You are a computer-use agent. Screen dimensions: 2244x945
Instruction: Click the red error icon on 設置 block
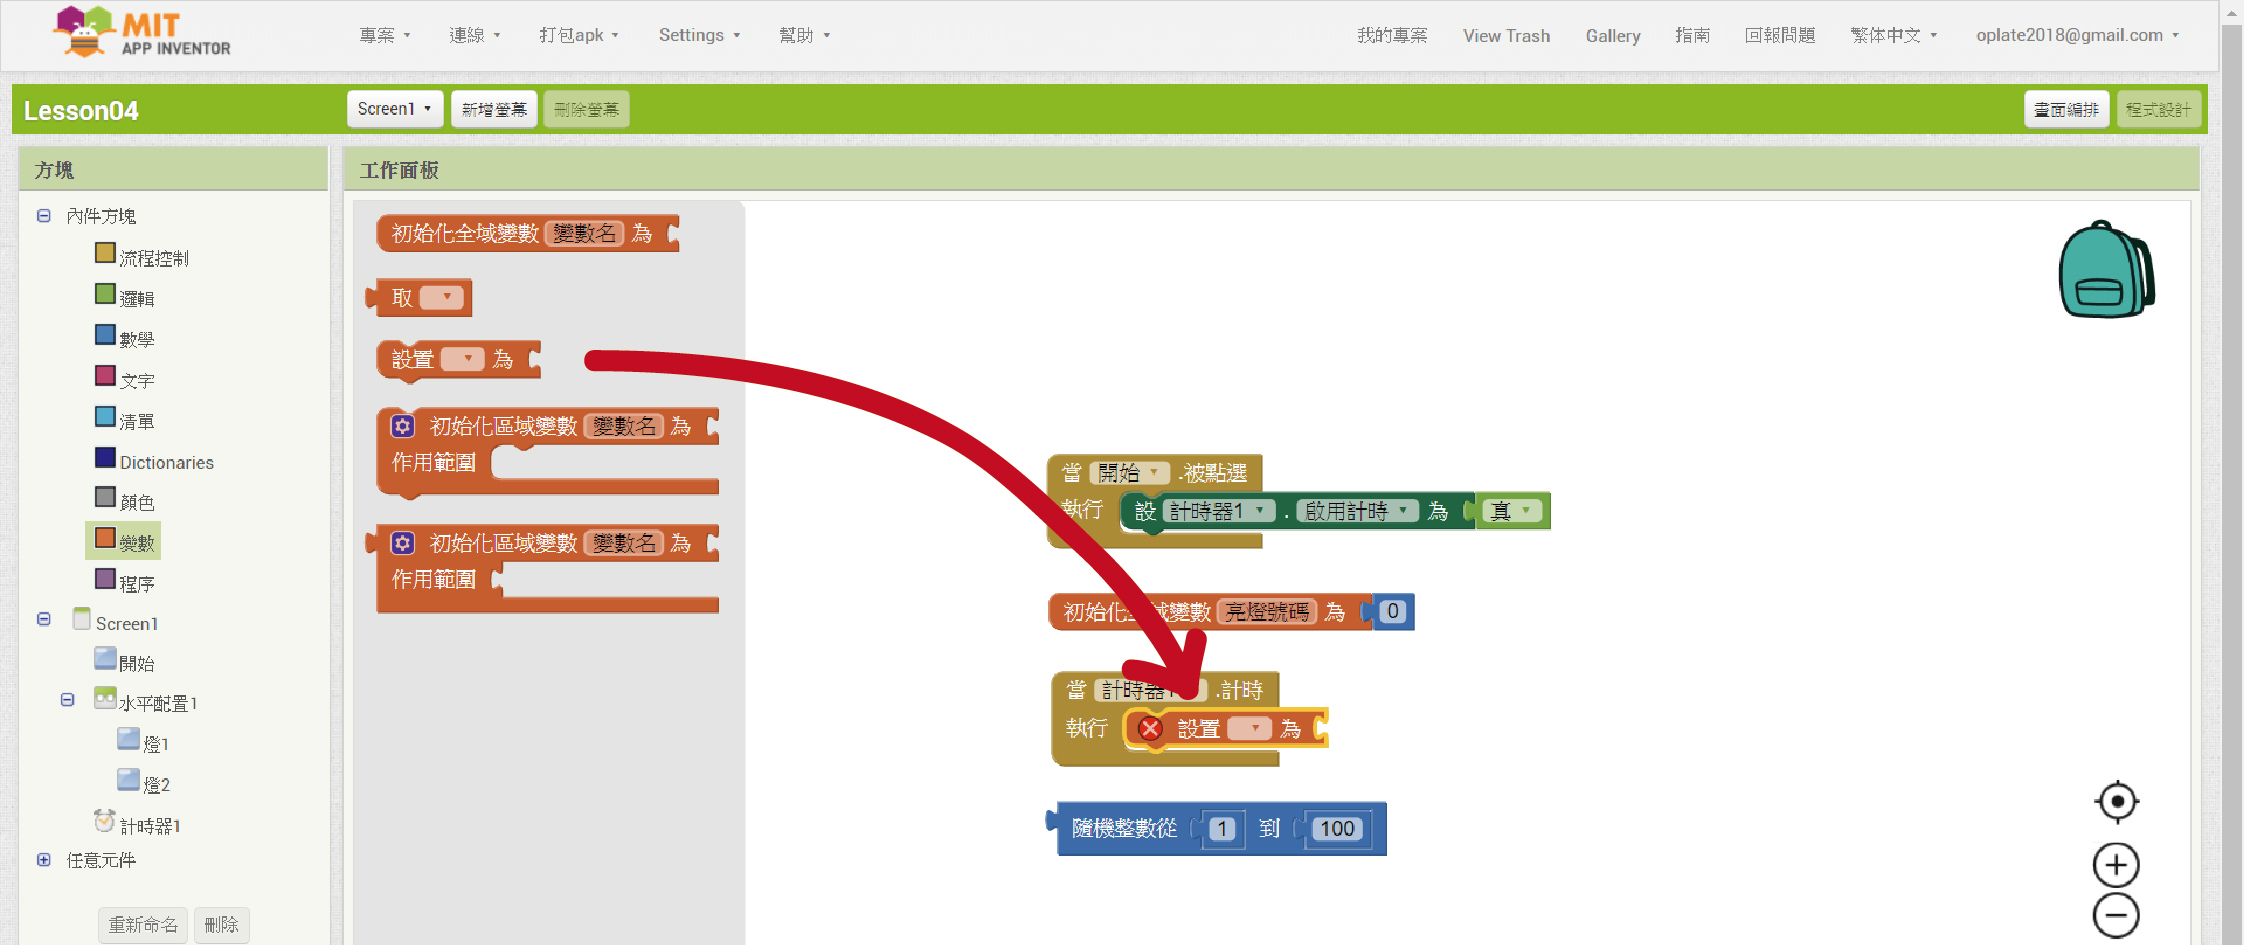coord(1150,729)
